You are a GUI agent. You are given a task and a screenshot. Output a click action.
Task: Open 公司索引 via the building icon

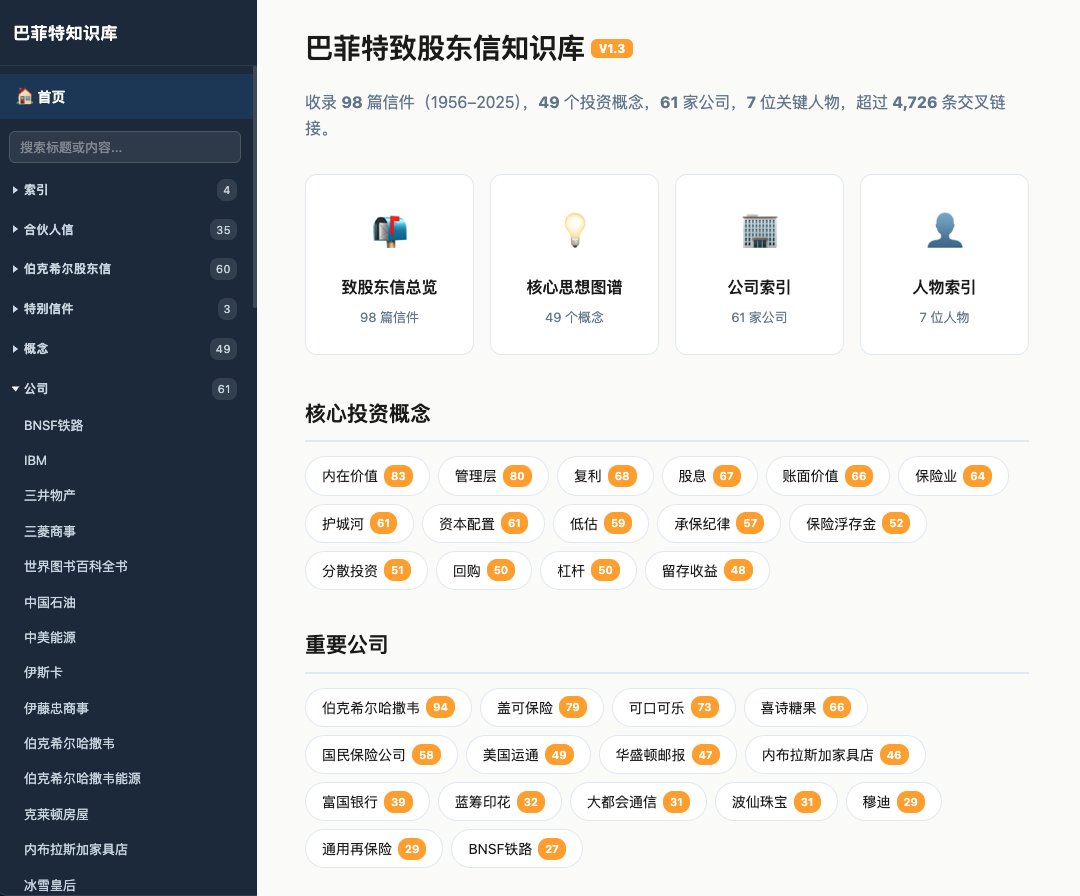tap(759, 230)
